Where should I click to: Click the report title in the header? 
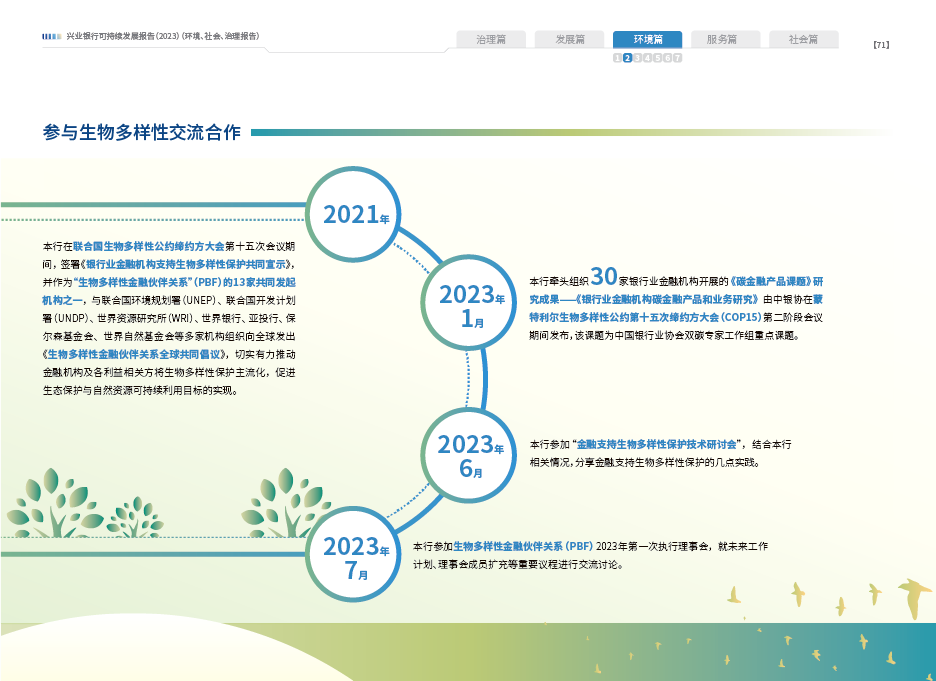click(x=163, y=36)
